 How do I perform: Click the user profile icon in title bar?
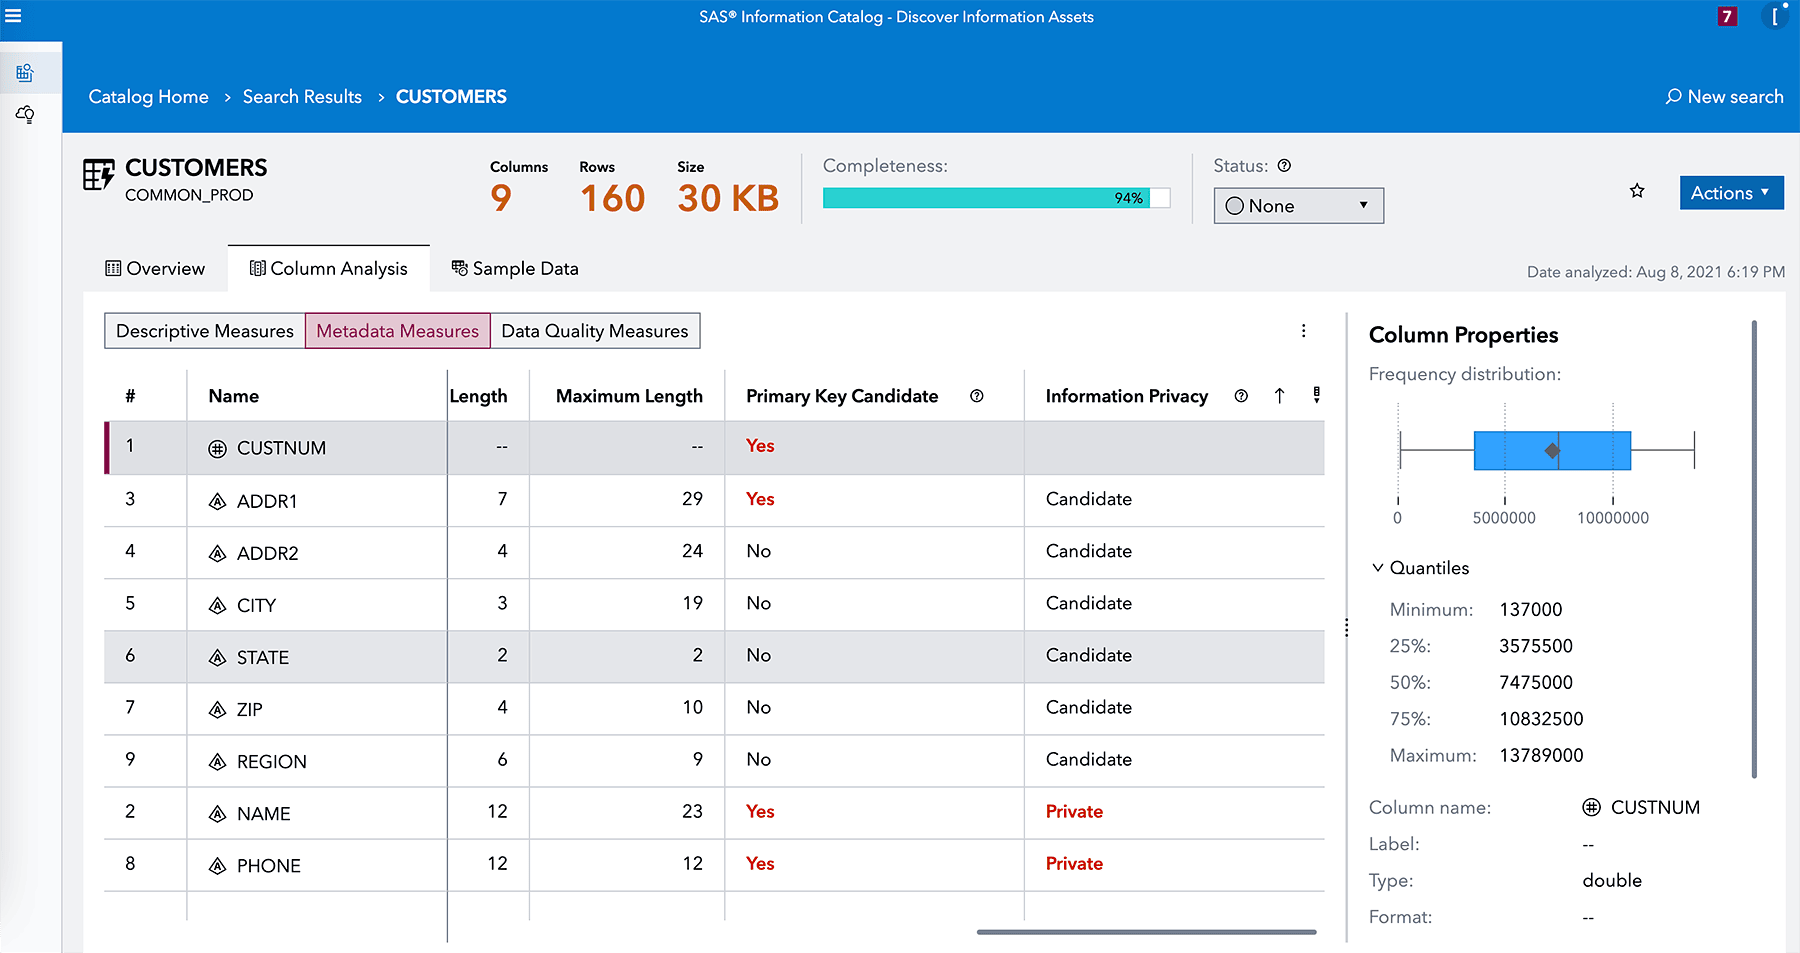[1776, 16]
